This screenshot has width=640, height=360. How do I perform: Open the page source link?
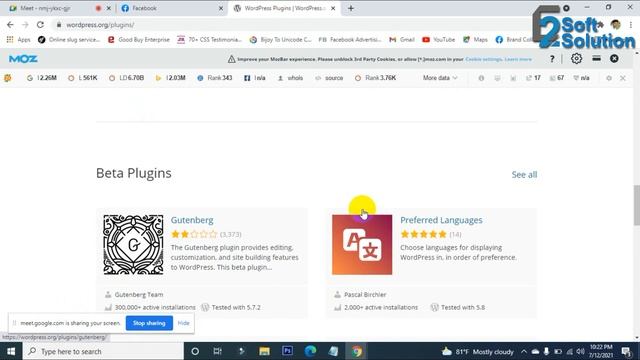(x=329, y=78)
